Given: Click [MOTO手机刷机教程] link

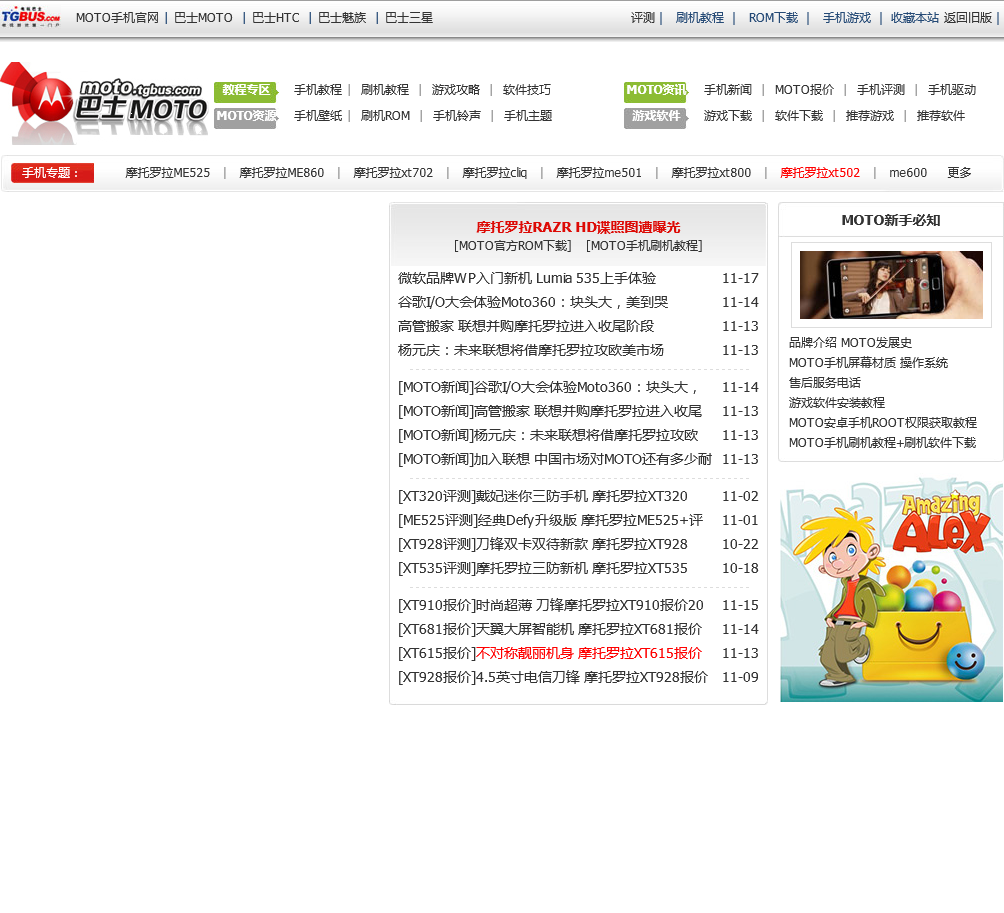Looking at the screenshot, I should [644, 246].
